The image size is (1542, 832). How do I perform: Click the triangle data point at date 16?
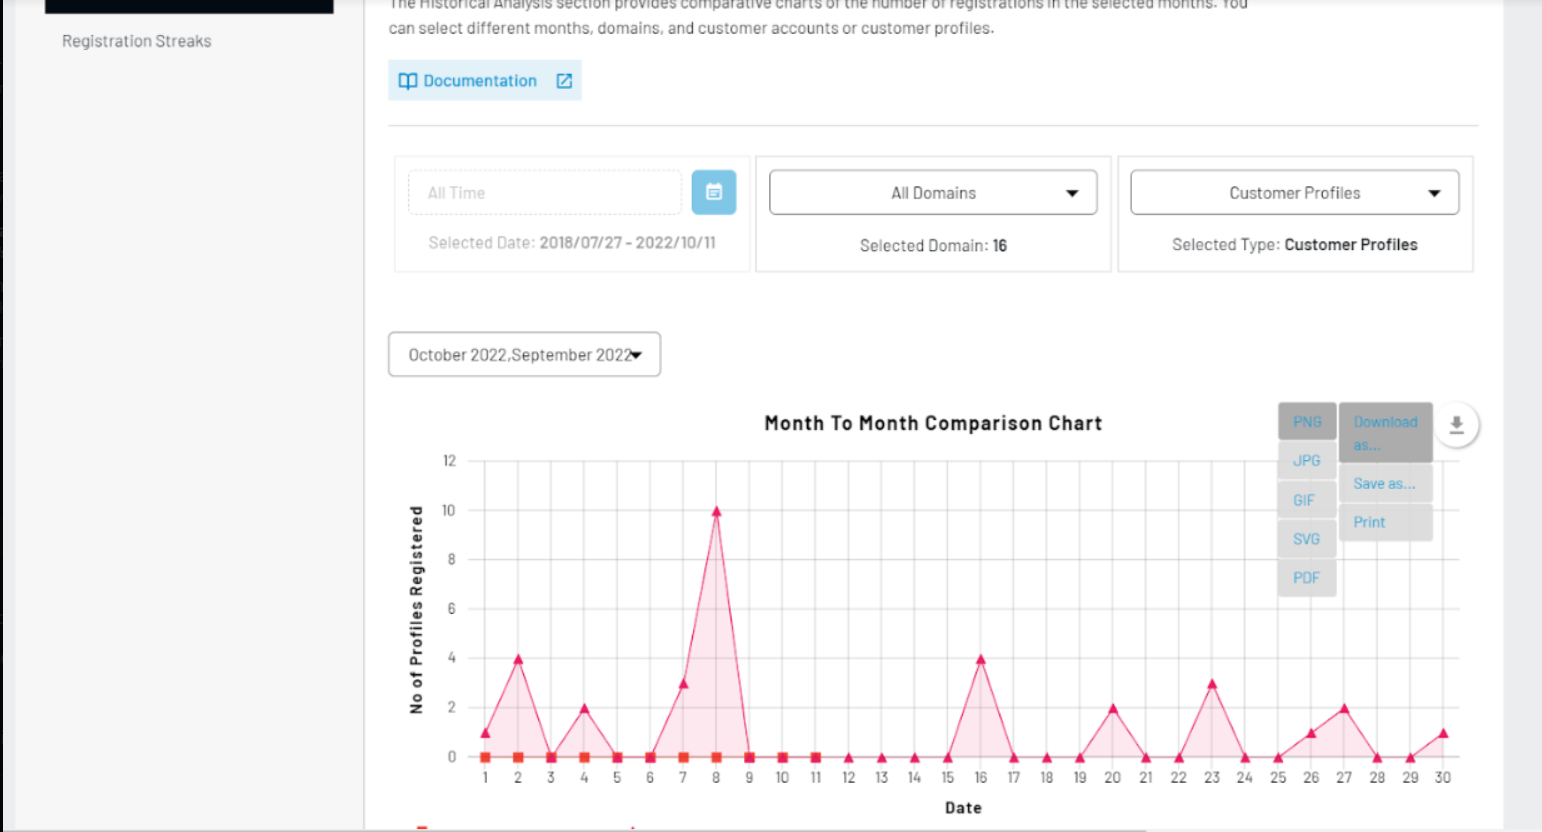pyautogui.click(x=980, y=660)
